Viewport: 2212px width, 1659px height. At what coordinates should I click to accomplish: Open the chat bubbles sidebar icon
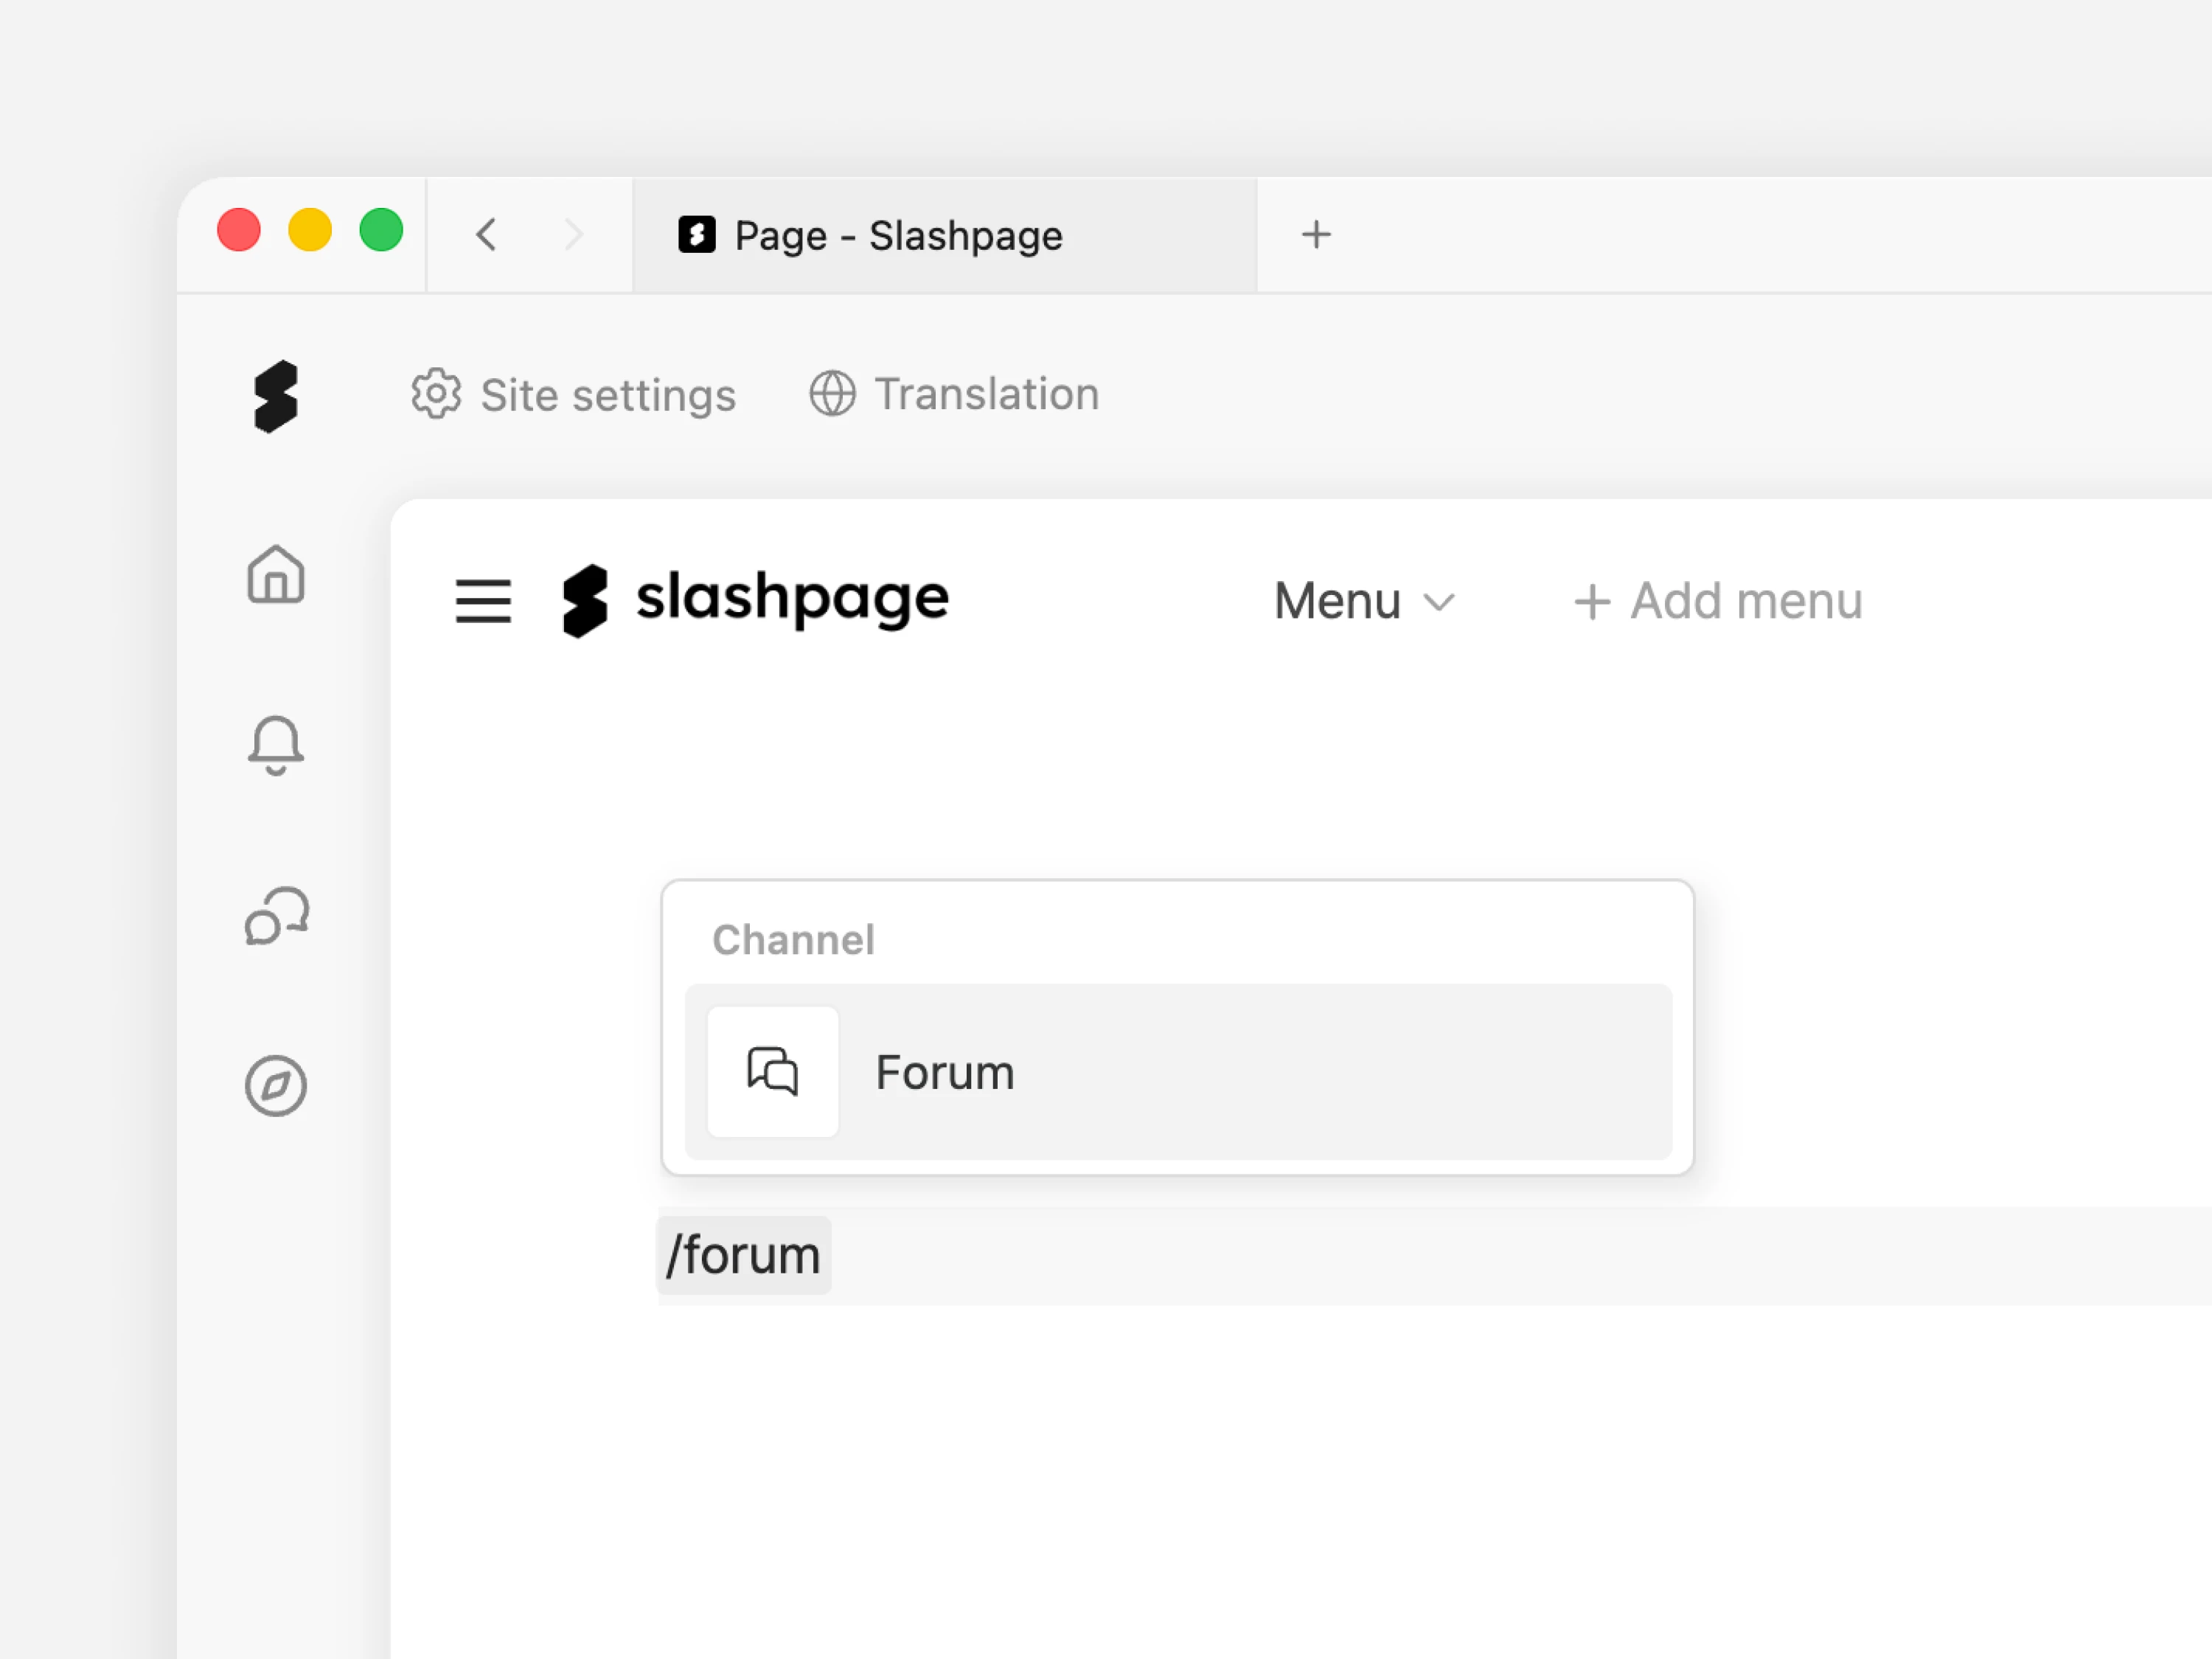pyautogui.click(x=276, y=916)
